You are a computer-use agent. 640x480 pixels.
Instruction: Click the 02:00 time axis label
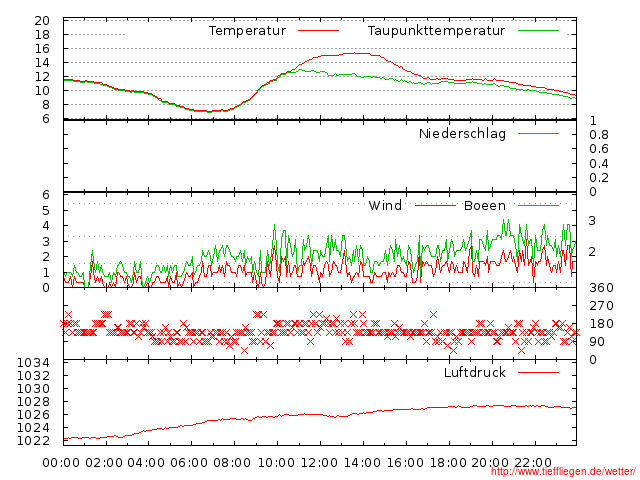[104, 462]
